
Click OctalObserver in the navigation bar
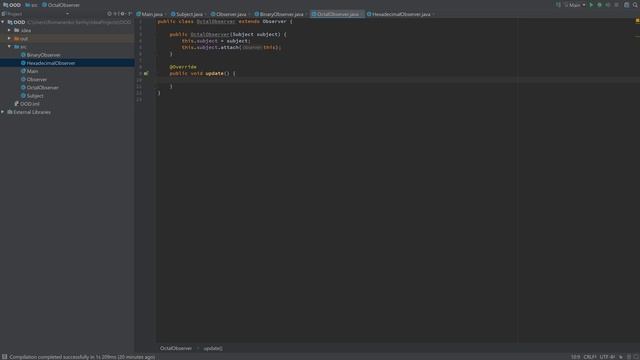[x=61, y=5]
